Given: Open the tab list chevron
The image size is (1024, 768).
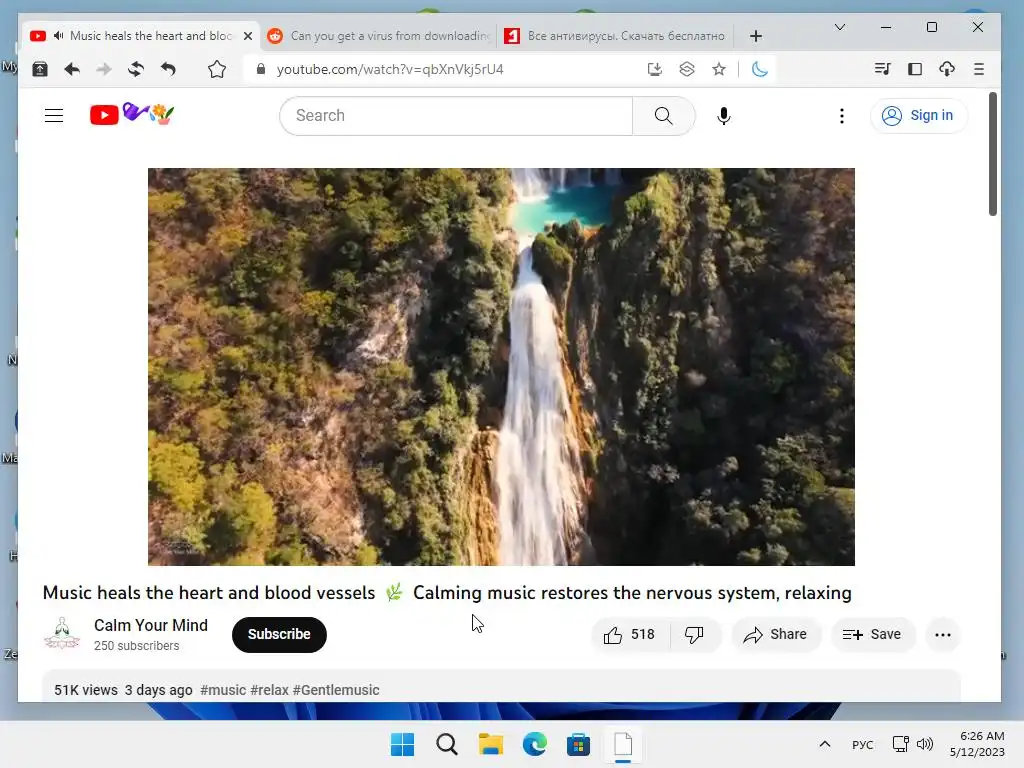Looking at the screenshot, I should (x=840, y=27).
